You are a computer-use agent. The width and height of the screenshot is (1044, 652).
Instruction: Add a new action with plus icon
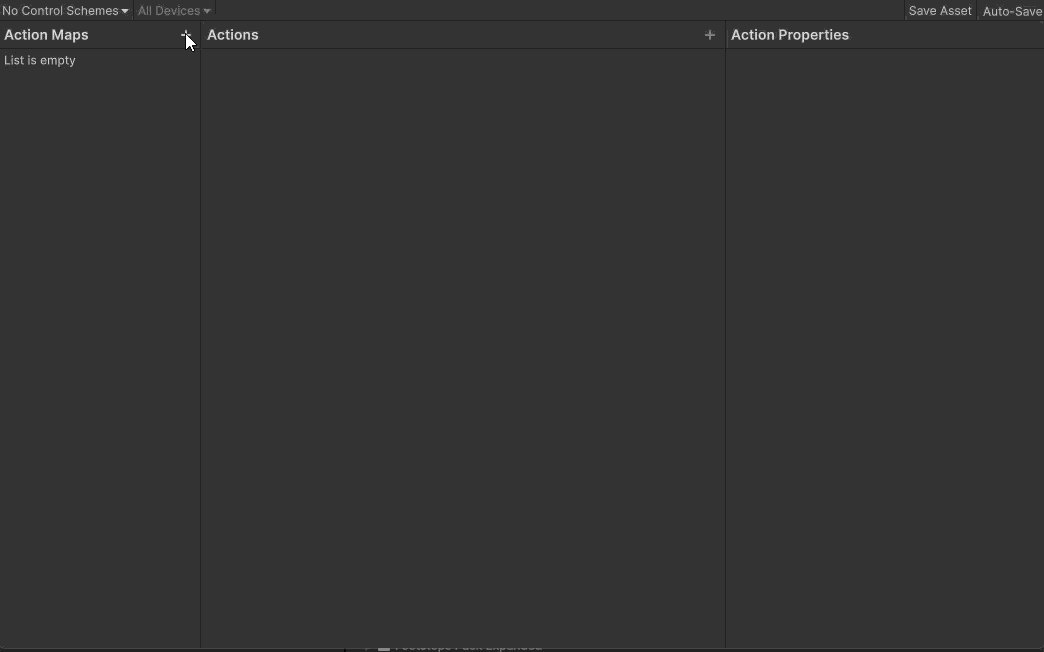[x=710, y=35]
